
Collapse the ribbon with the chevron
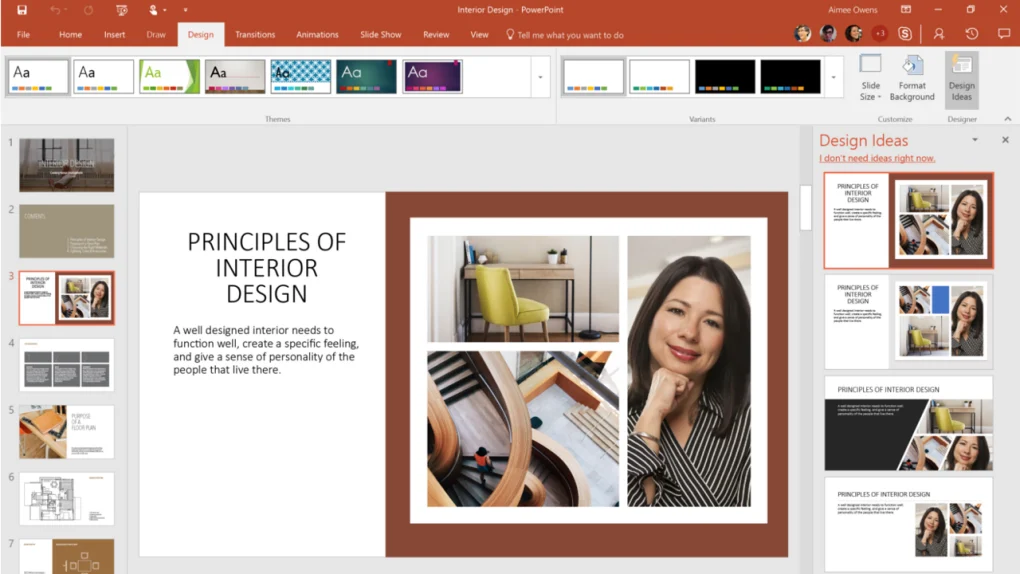click(1007, 119)
